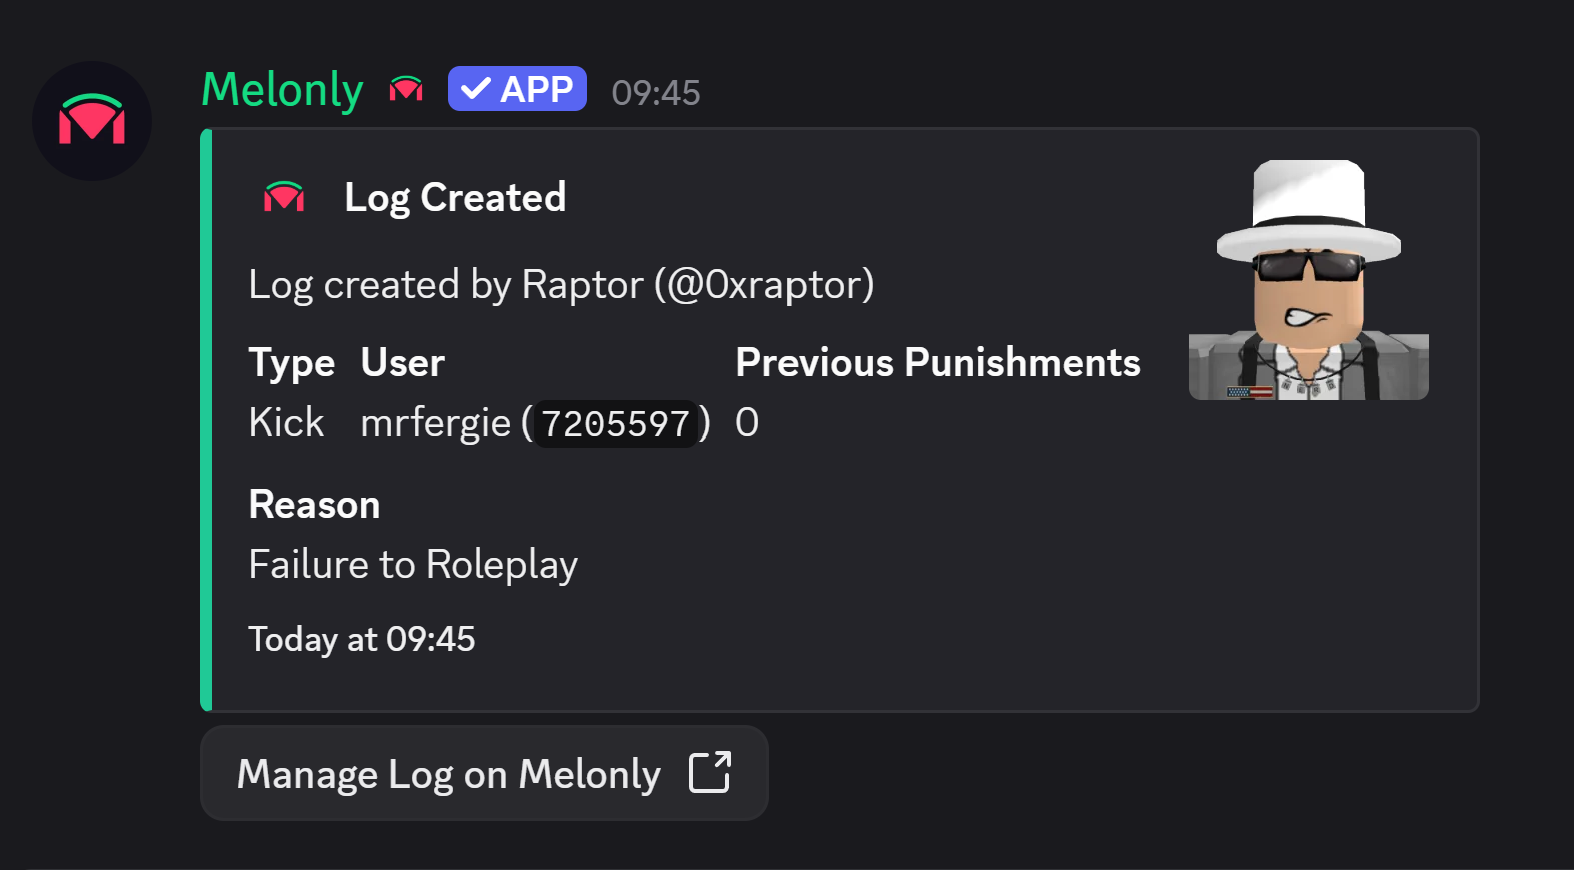
Task: Open the Previous Punishments column header
Action: click(937, 362)
